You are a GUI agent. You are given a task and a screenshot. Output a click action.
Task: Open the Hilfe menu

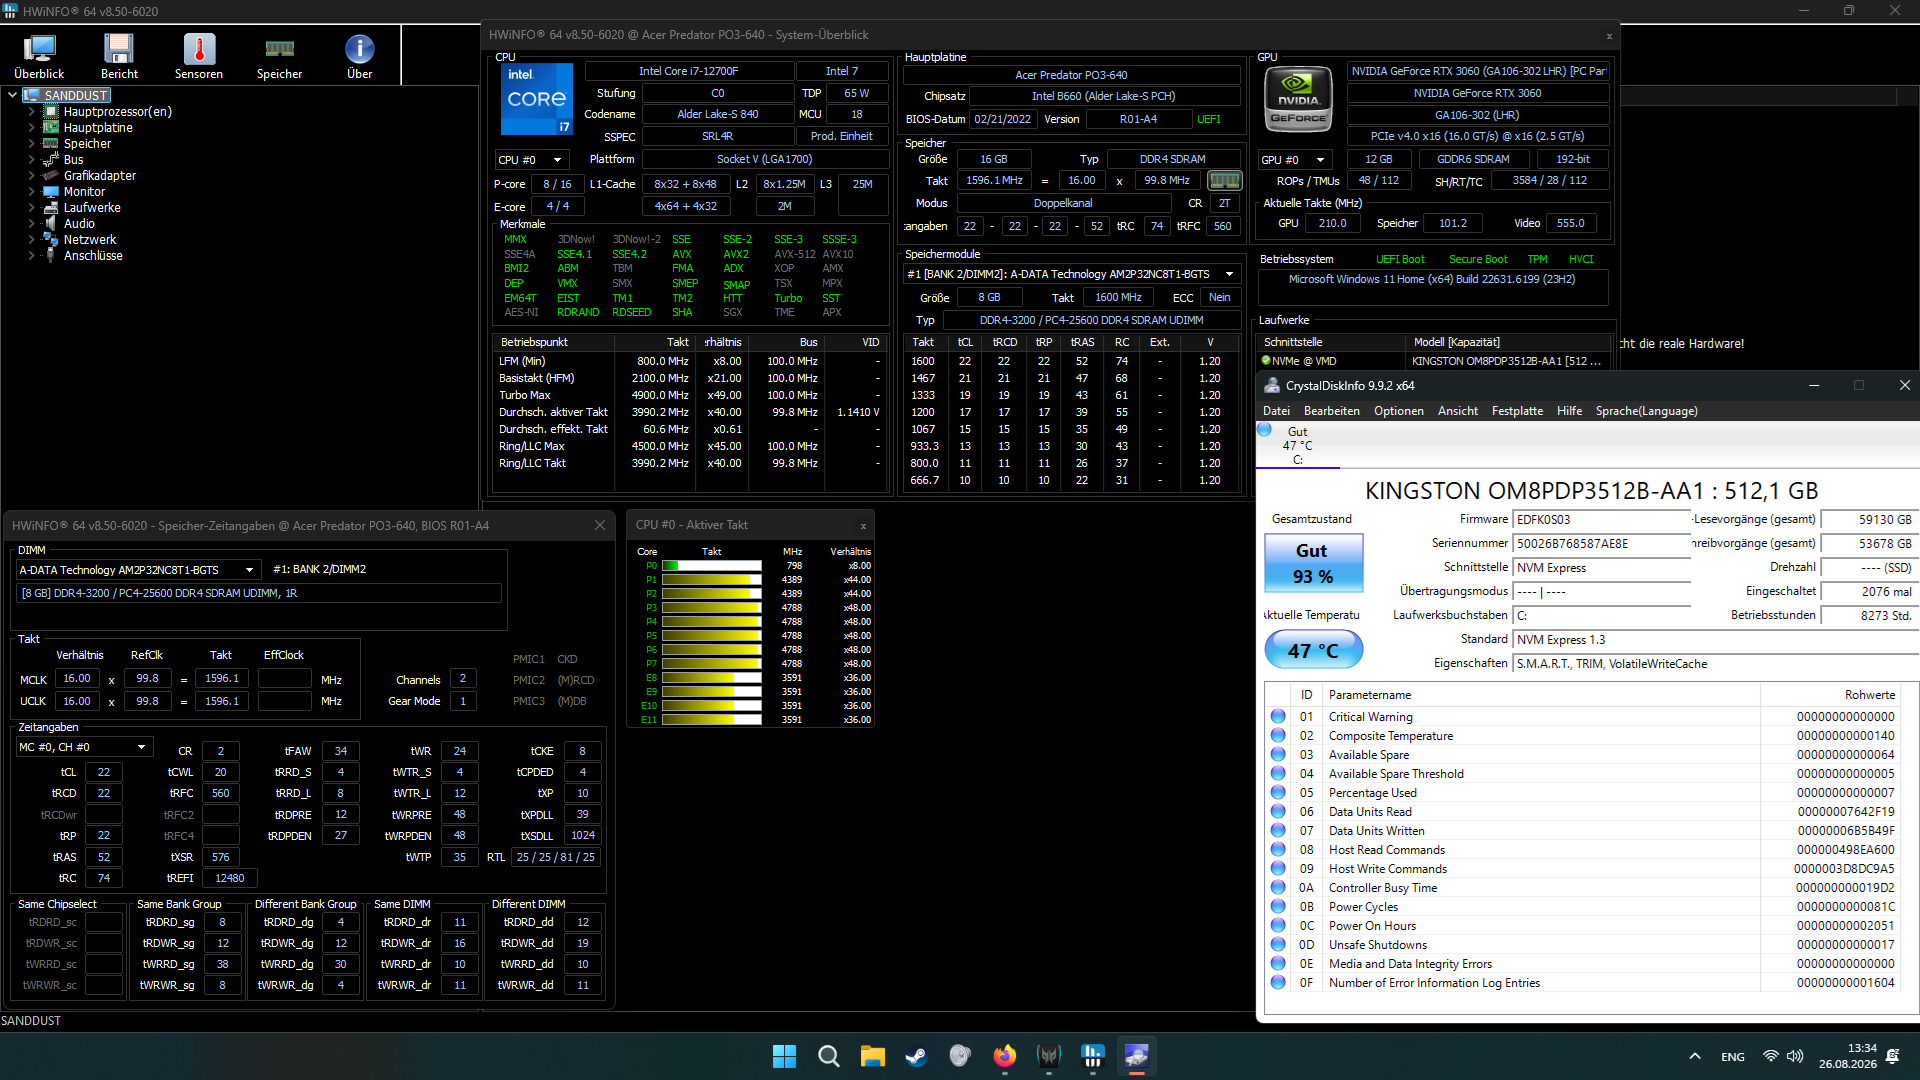tap(1570, 411)
